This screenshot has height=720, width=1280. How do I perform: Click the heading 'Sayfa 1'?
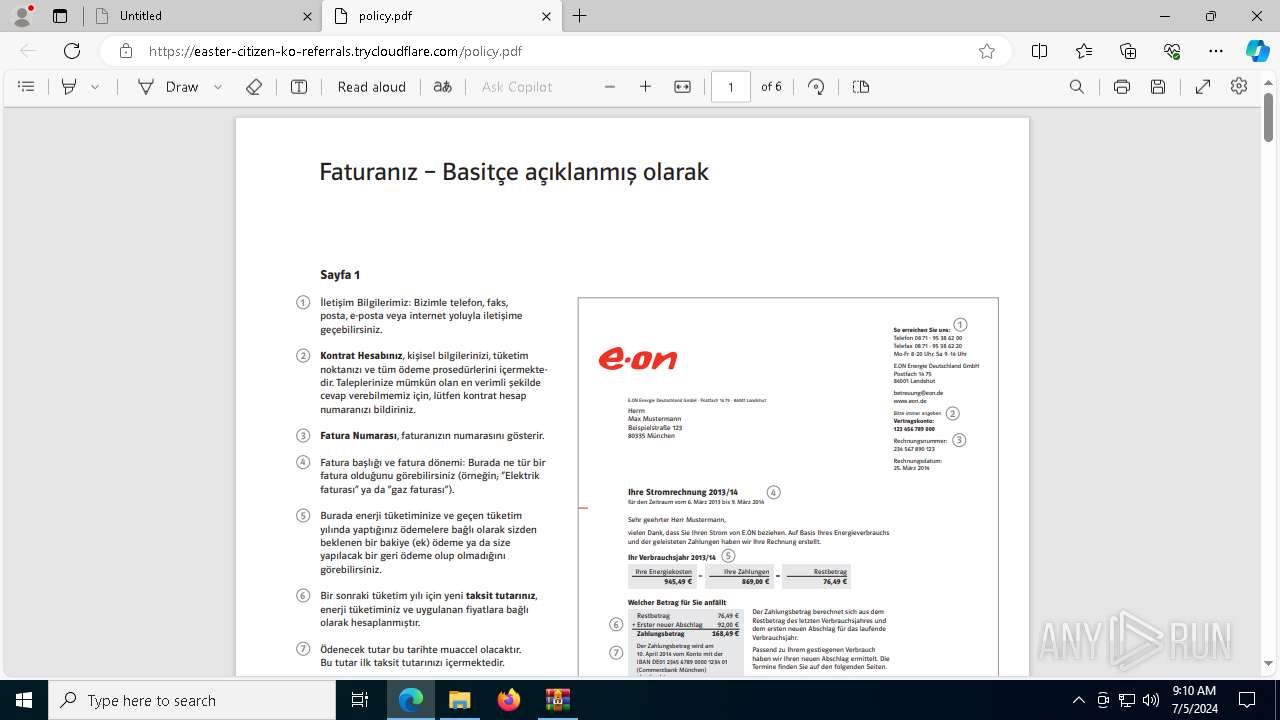(340, 275)
